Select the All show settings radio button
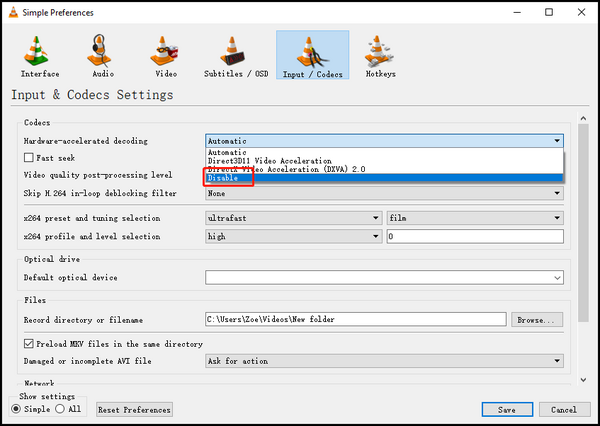The image size is (600, 426). click(x=61, y=409)
